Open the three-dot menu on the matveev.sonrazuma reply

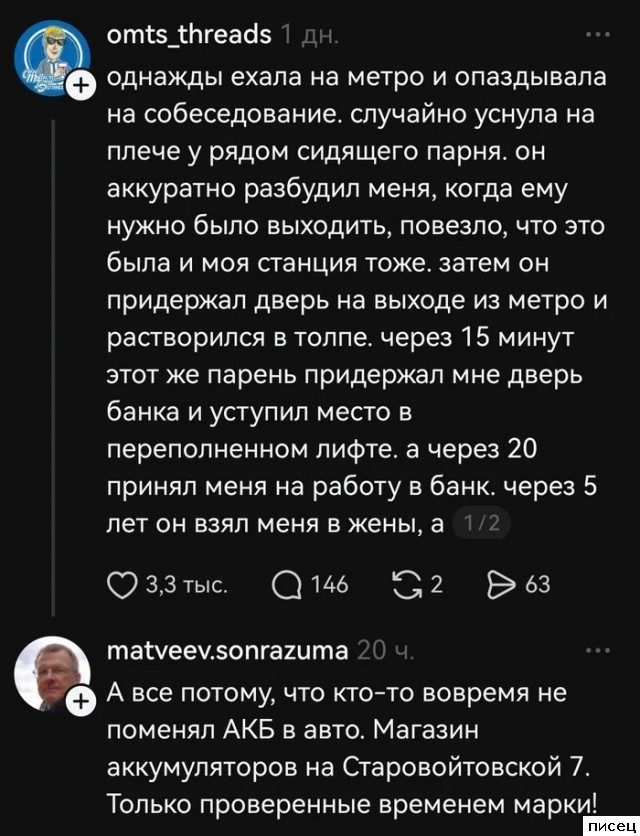(600, 649)
